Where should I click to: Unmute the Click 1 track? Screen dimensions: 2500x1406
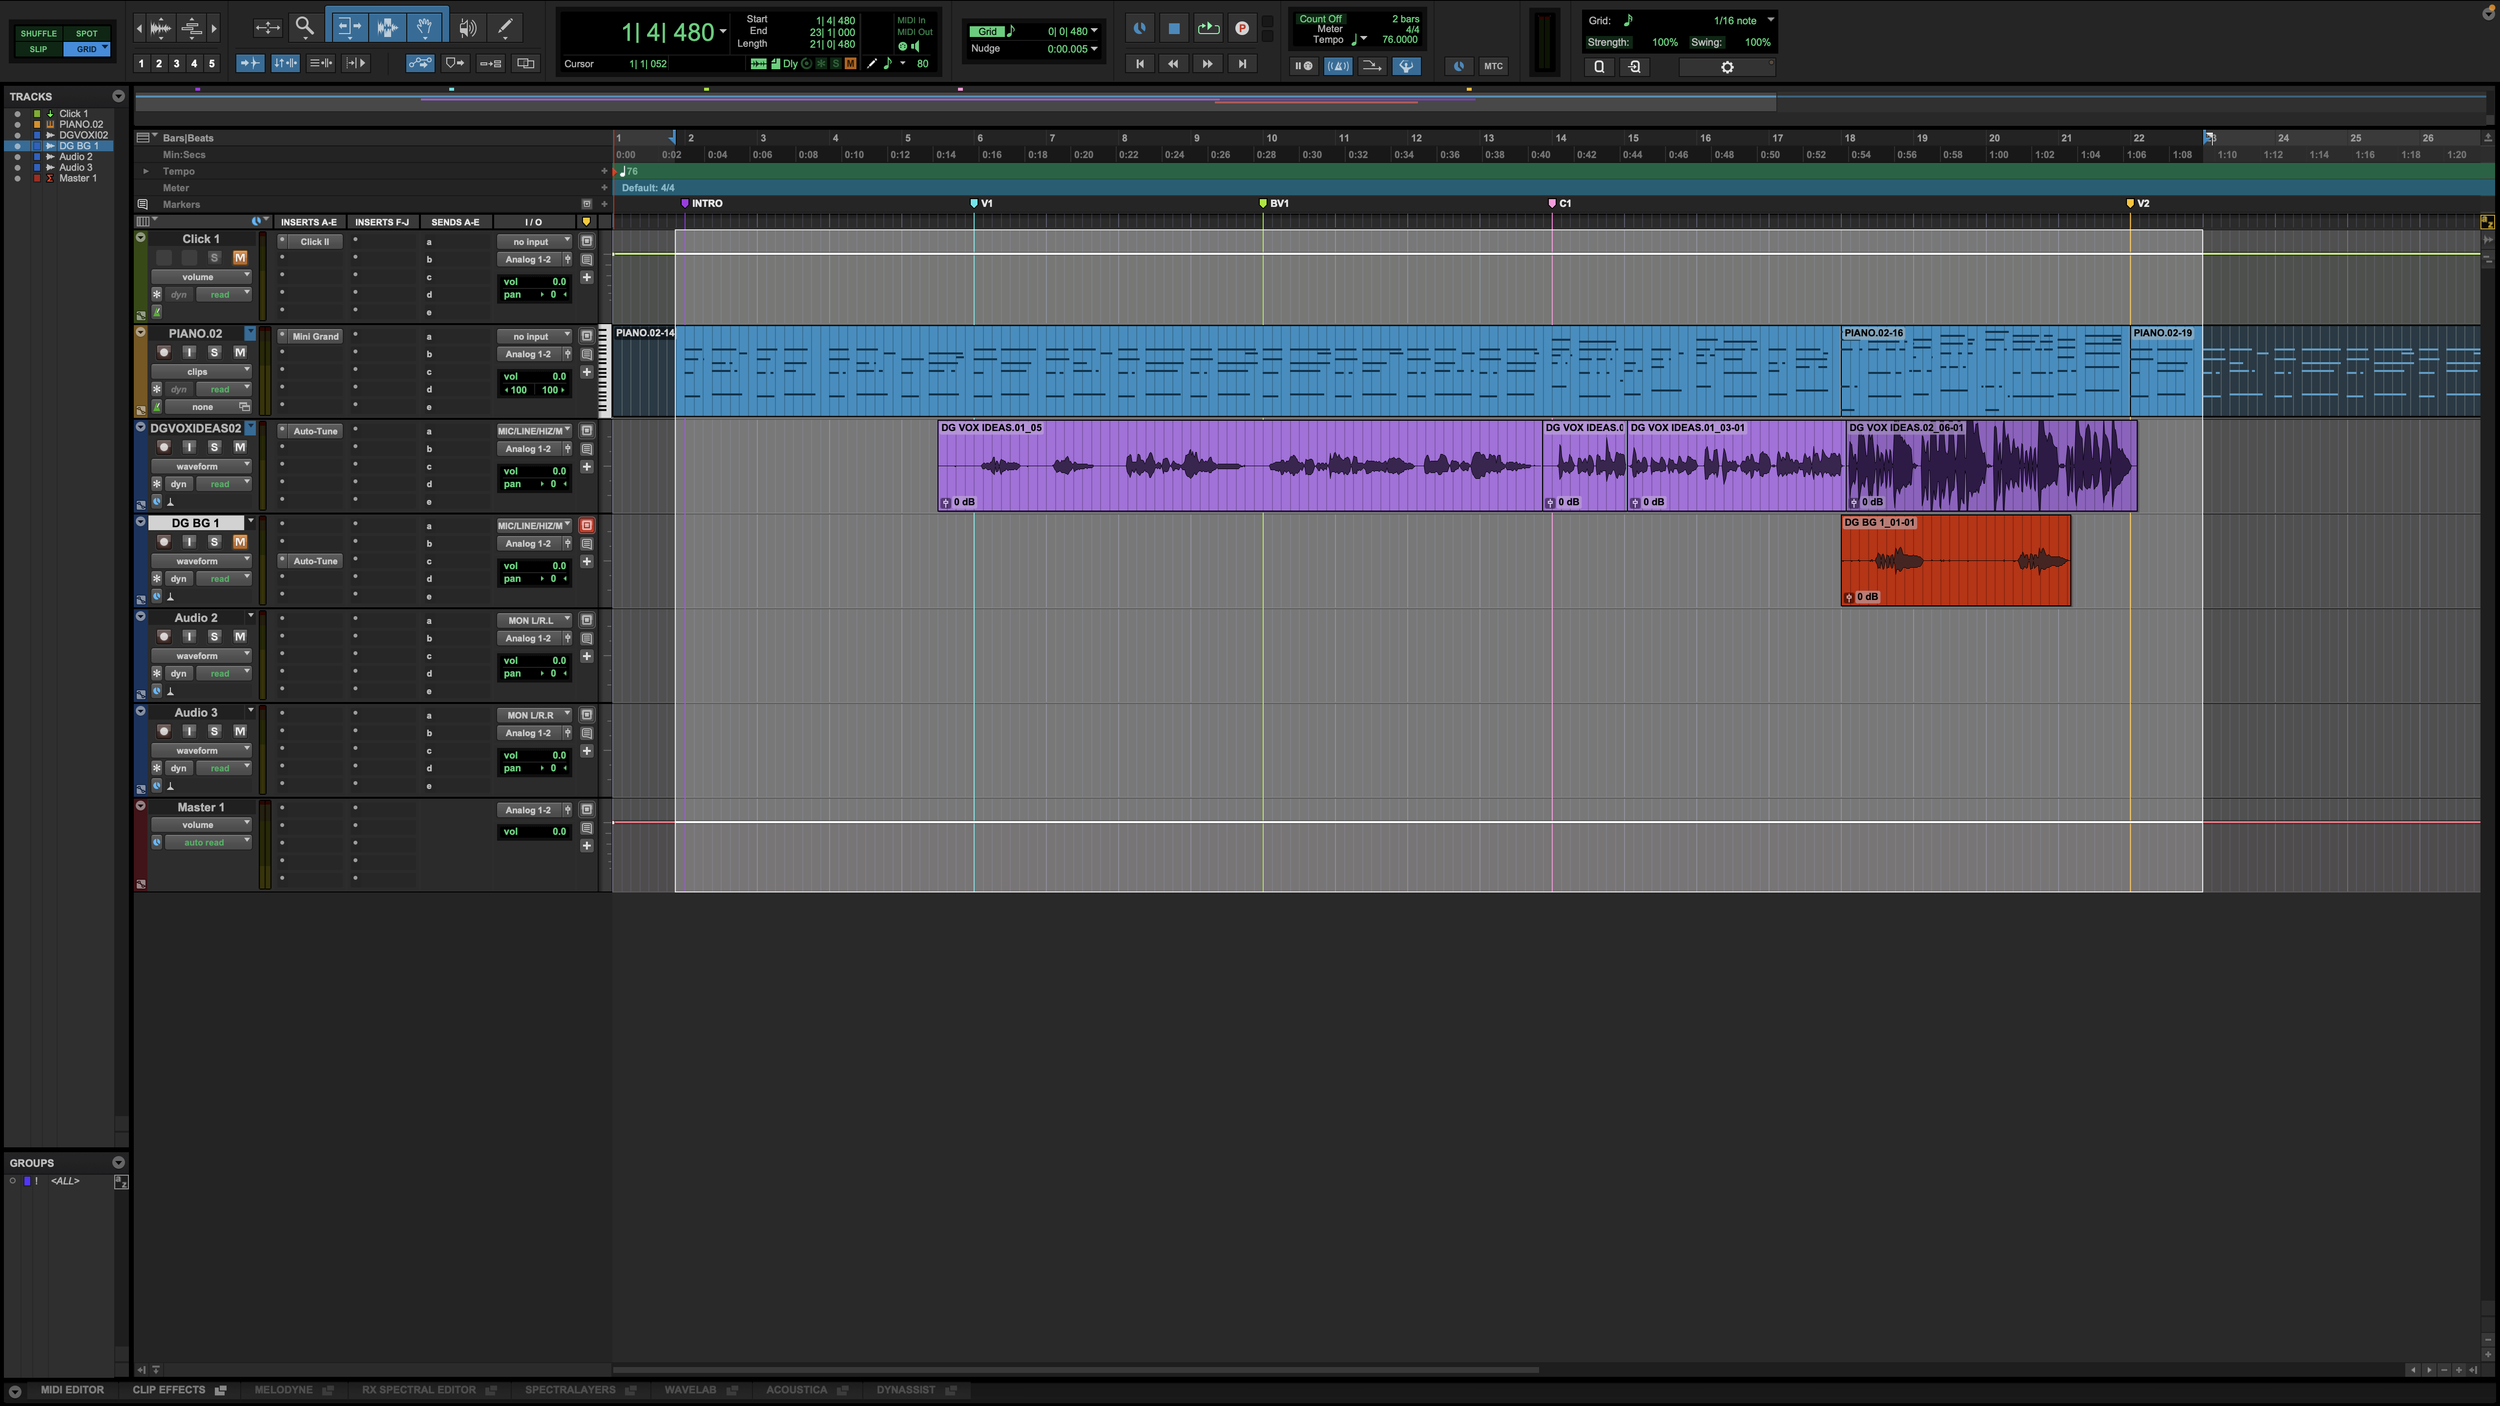click(x=240, y=258)
